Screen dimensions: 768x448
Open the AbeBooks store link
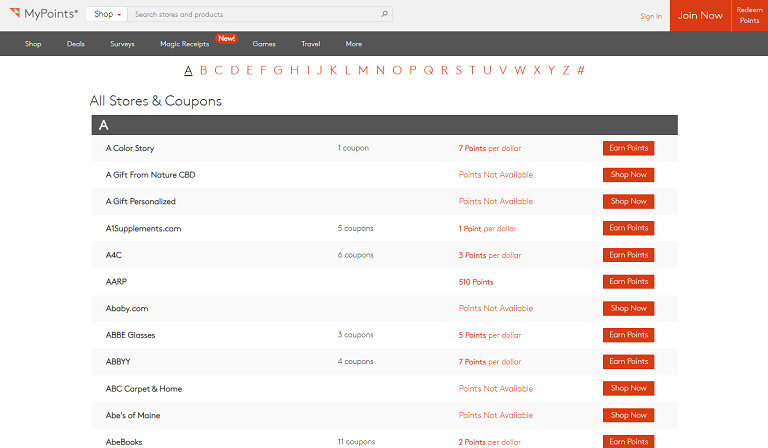pos(124,442)
